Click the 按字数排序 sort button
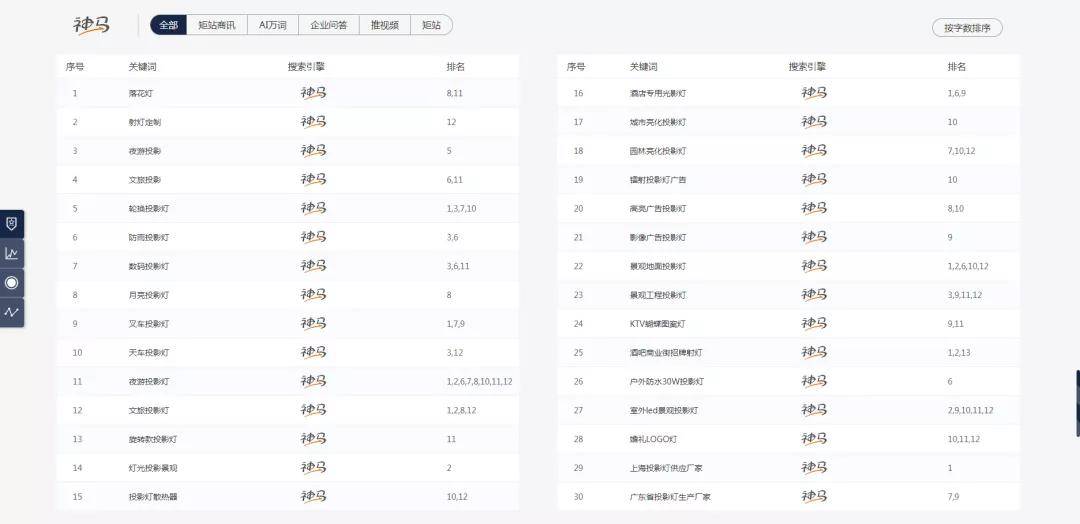Image resolution: width=1080 pixels, height=524 pixels. tap(967, 28)
